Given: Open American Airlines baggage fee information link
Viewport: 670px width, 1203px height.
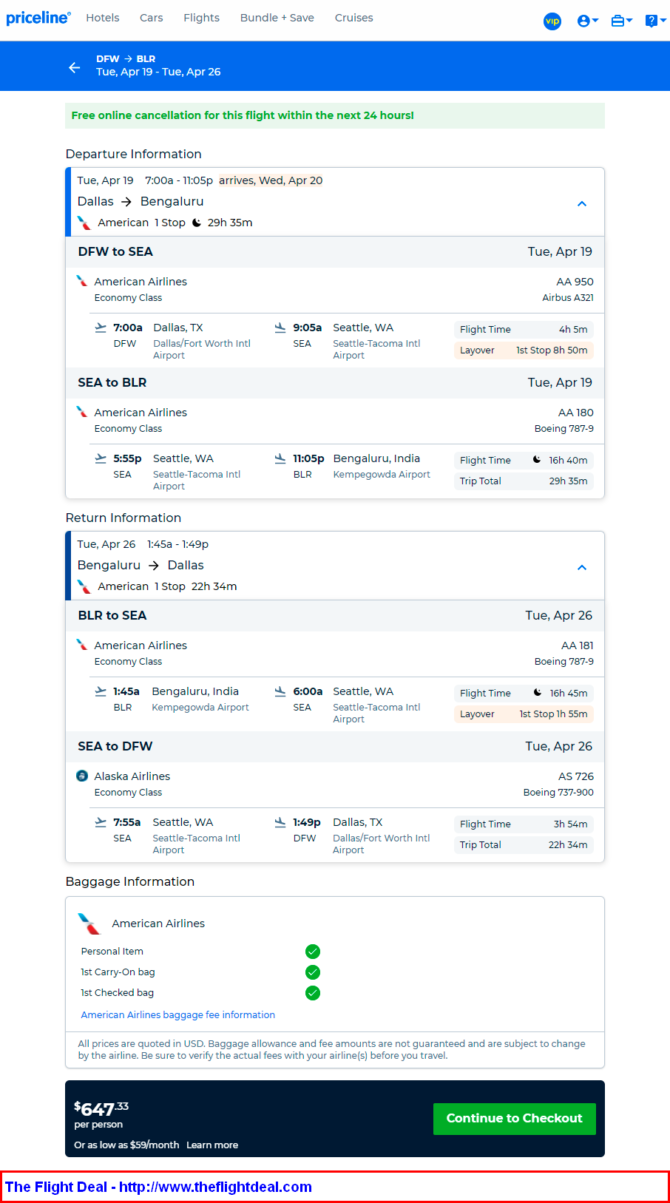Looking at the screenshot, I should tap(178, 1015).
